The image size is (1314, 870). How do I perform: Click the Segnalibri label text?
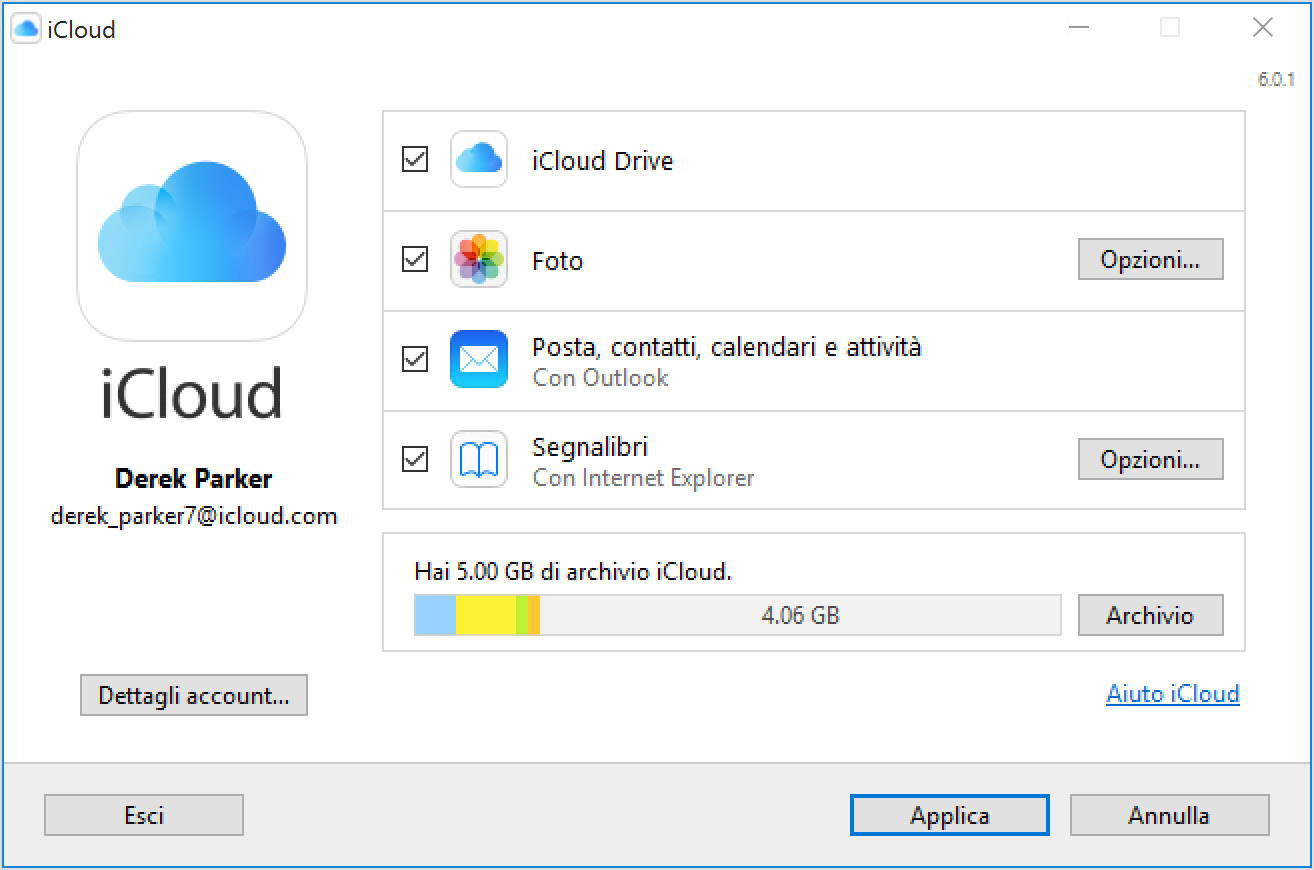tap(591, 447)
